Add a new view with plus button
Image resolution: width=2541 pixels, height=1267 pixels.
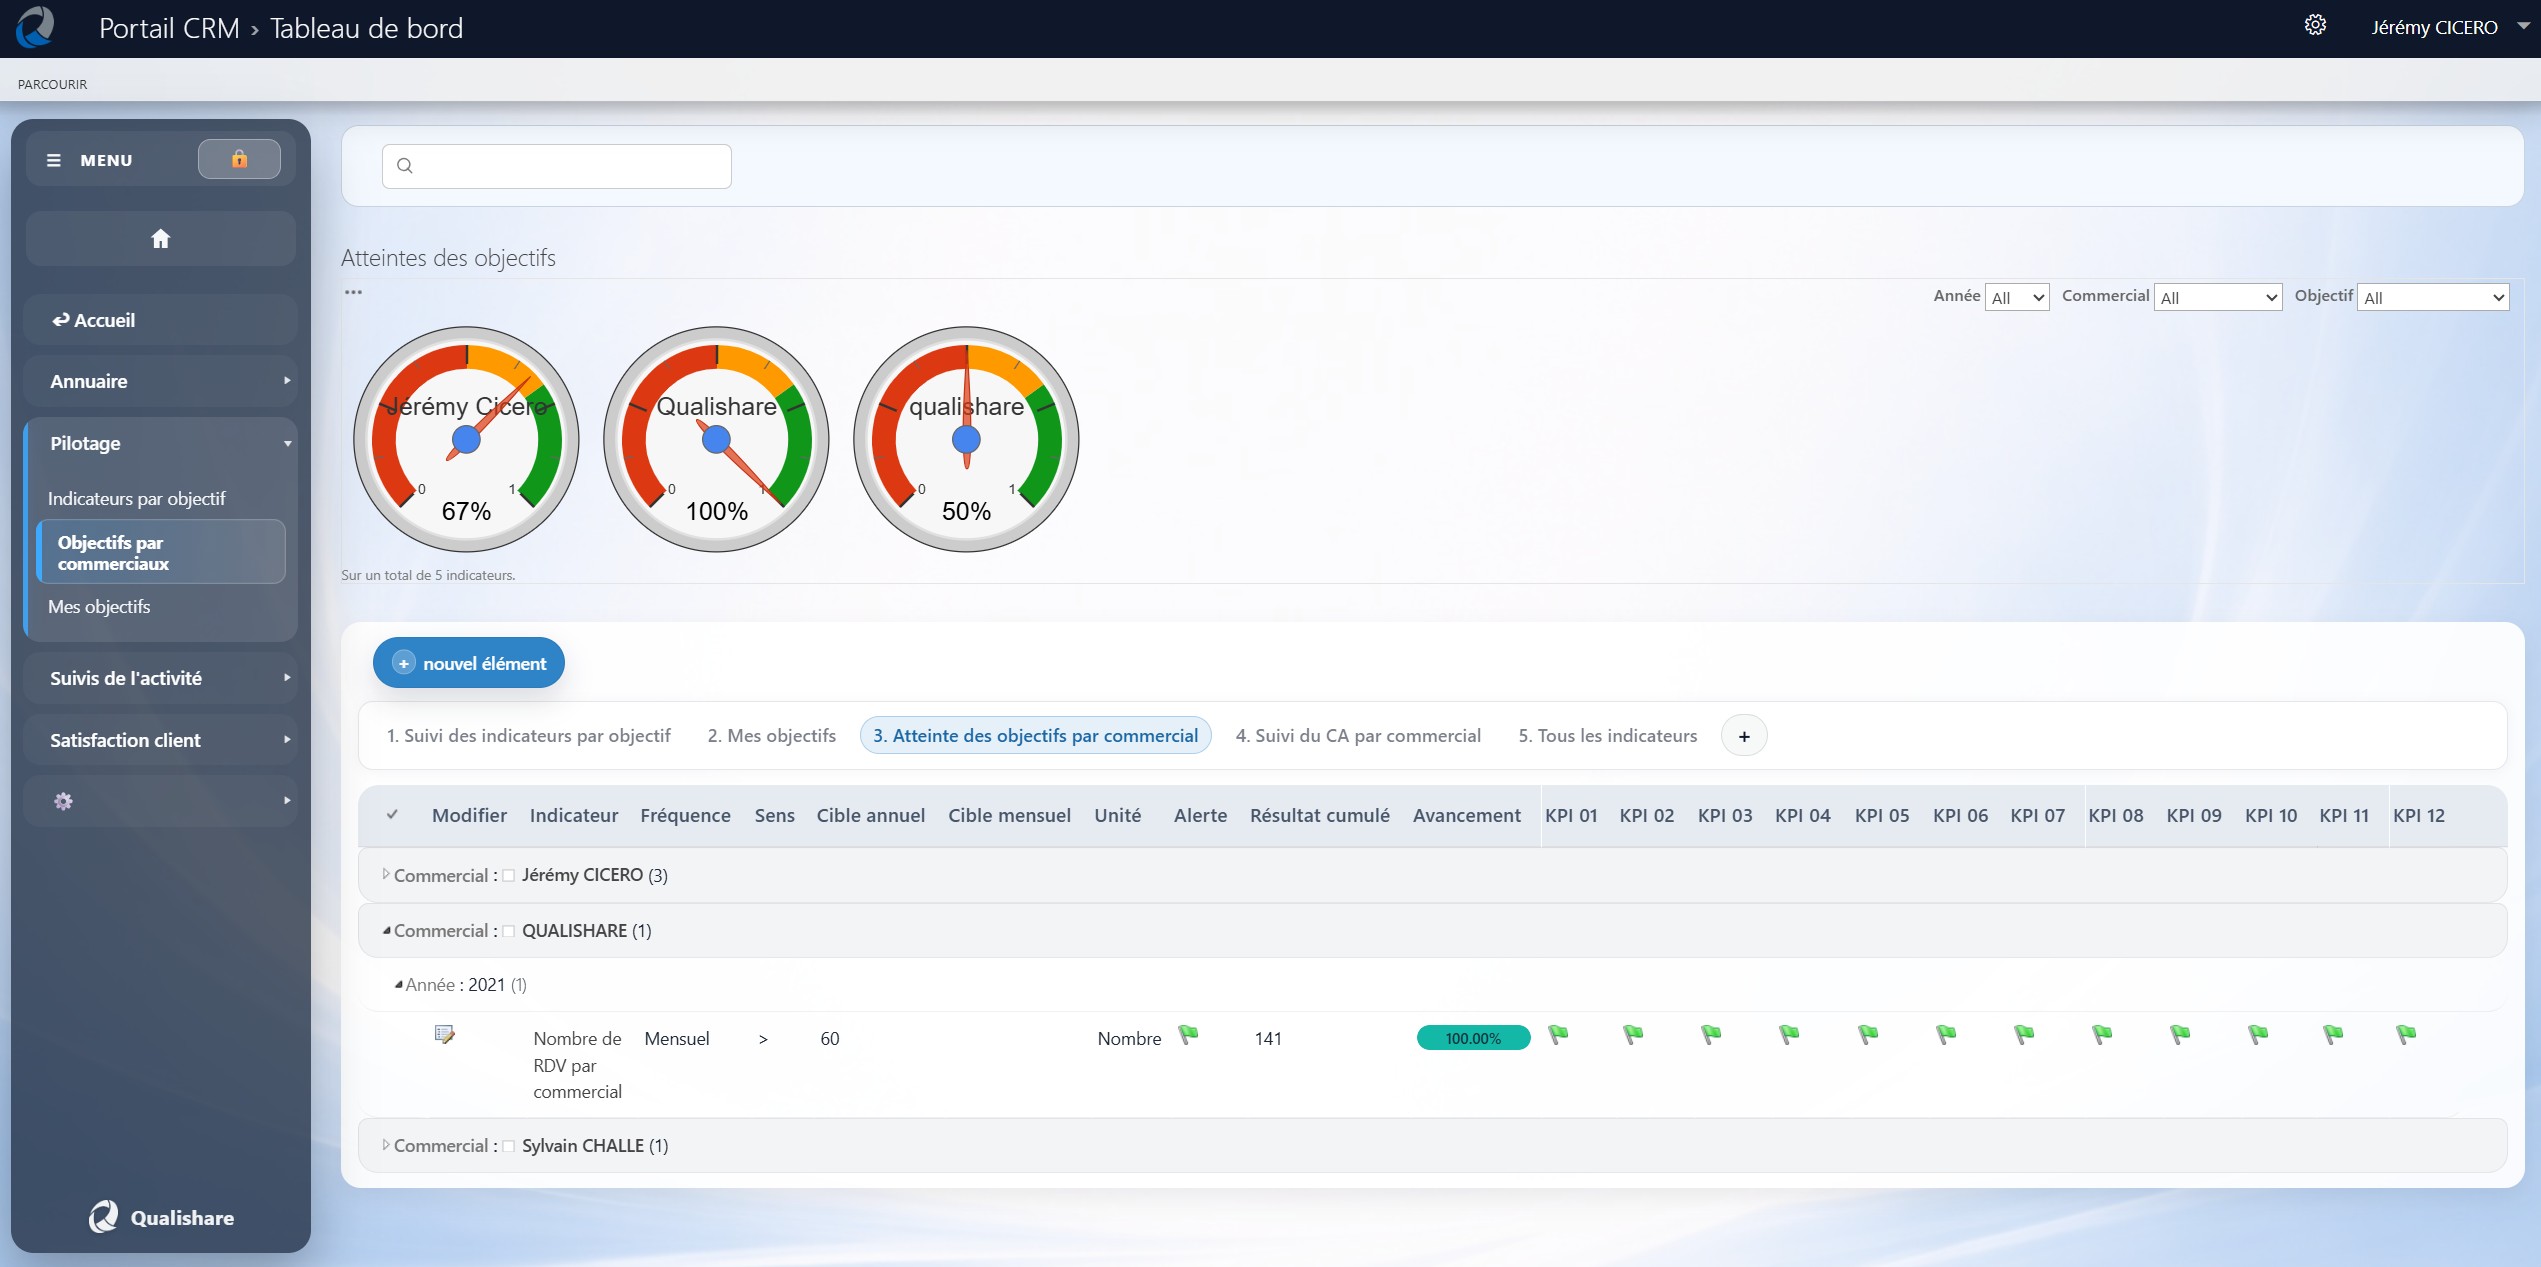[1744, 736]
